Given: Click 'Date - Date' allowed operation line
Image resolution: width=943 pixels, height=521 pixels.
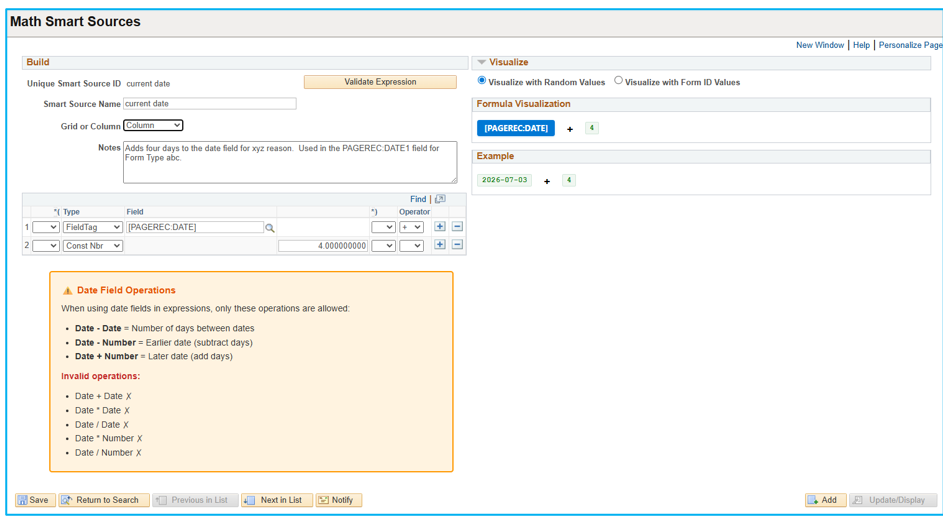Looking at the screenshot, I should tap(165, 328).
